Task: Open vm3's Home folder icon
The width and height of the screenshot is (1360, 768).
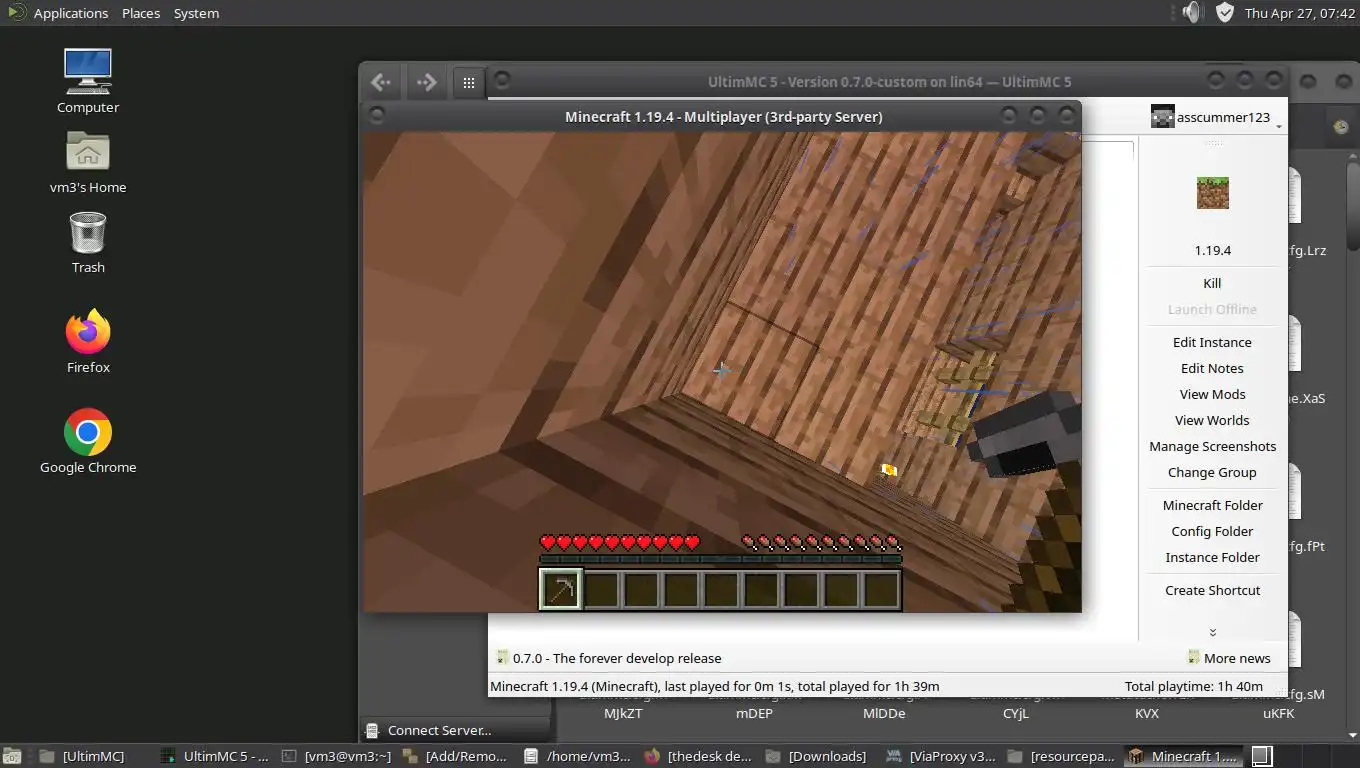Action: [88, 152]
